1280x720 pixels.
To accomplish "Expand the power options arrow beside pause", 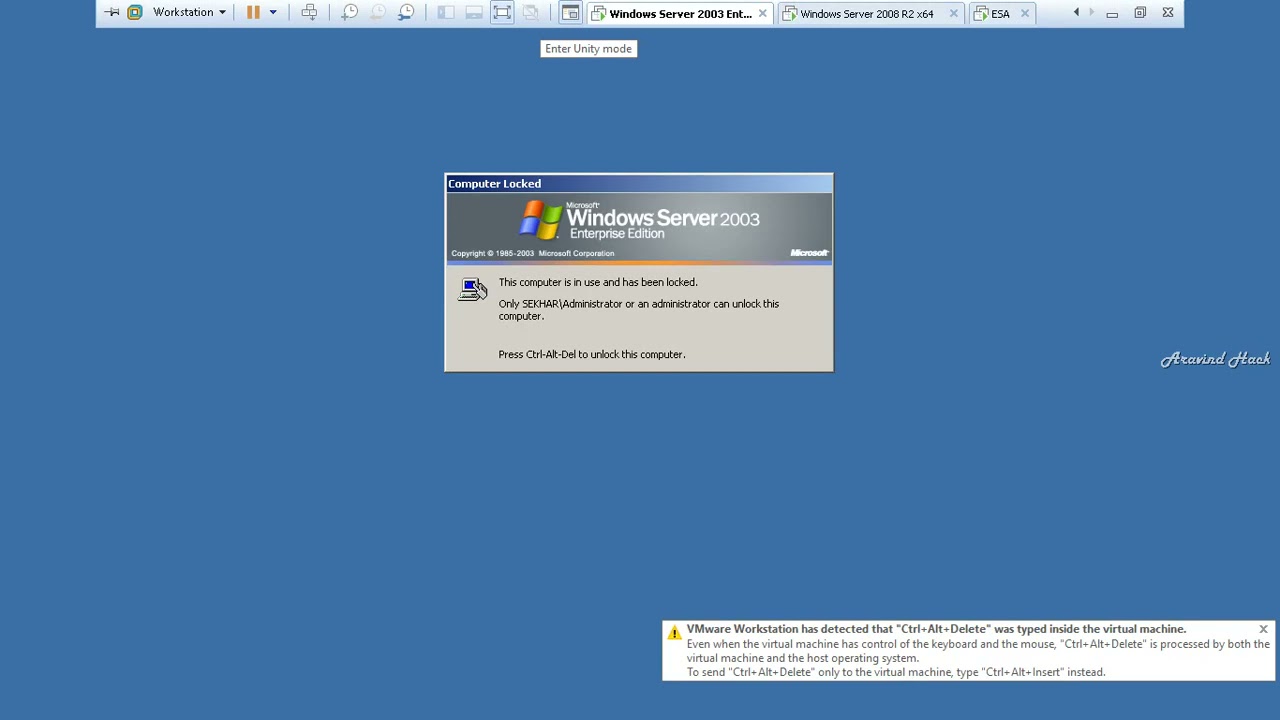I will pyautogui.click(x=272, y=13).
